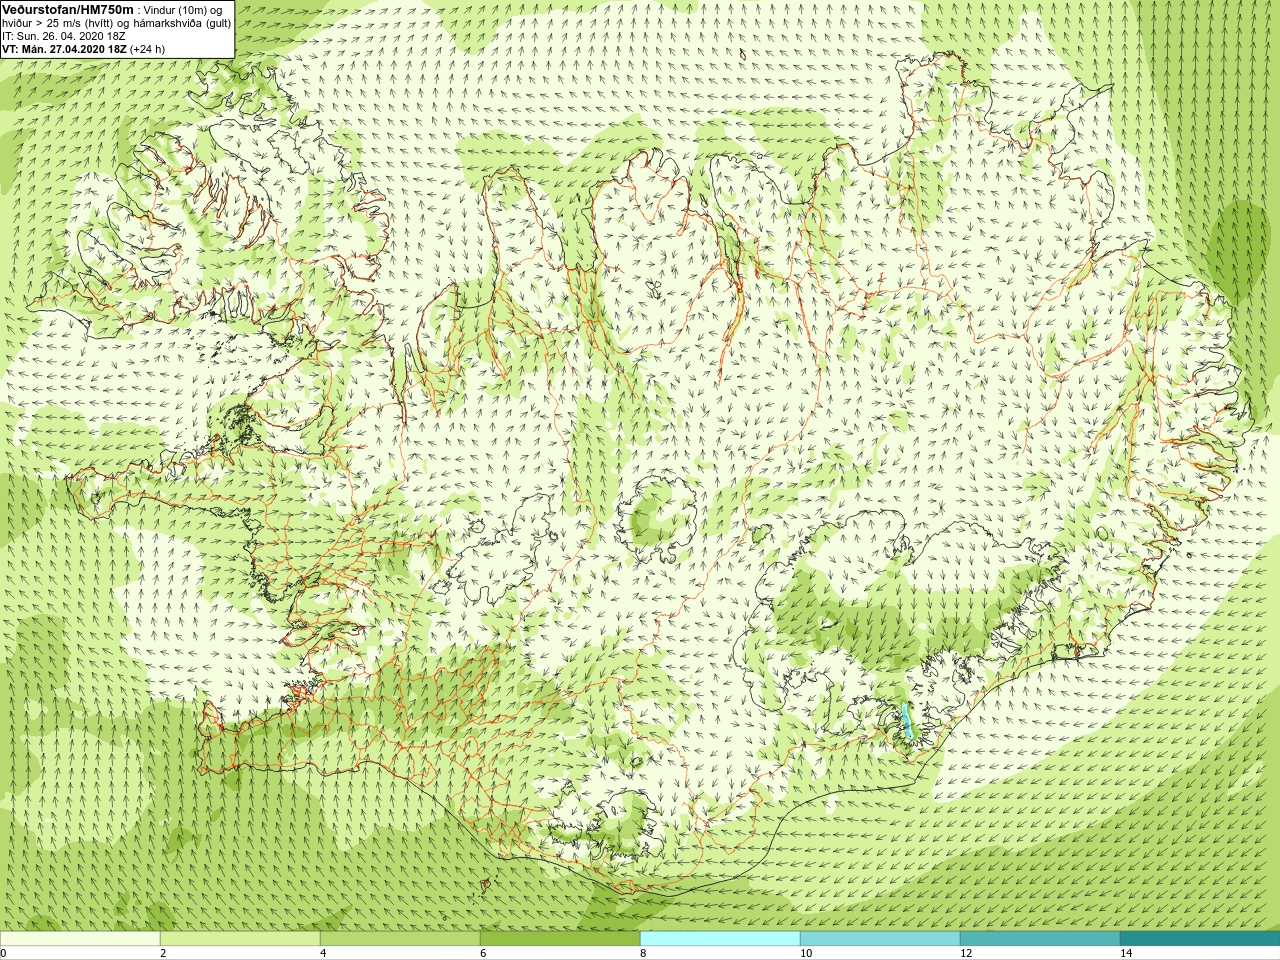
Task: Click the 'Veðurstofan/HM750m' title text
Action: [68, 9]
